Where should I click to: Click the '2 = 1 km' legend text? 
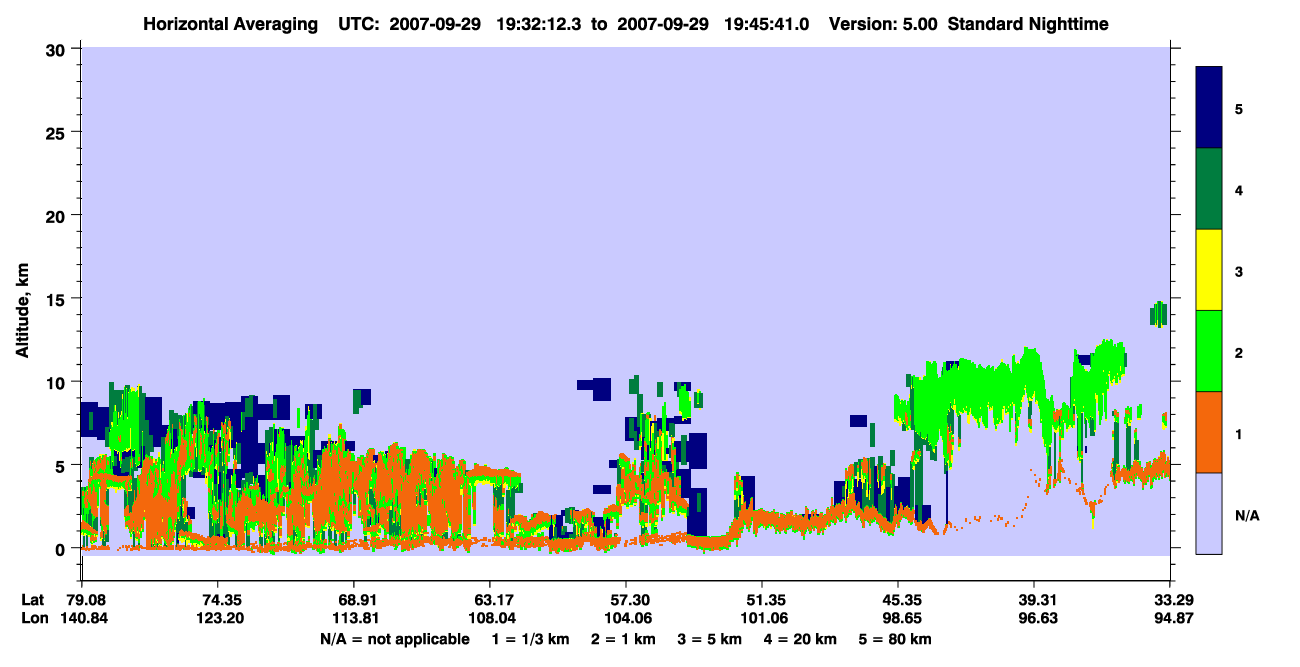[623, 638]
